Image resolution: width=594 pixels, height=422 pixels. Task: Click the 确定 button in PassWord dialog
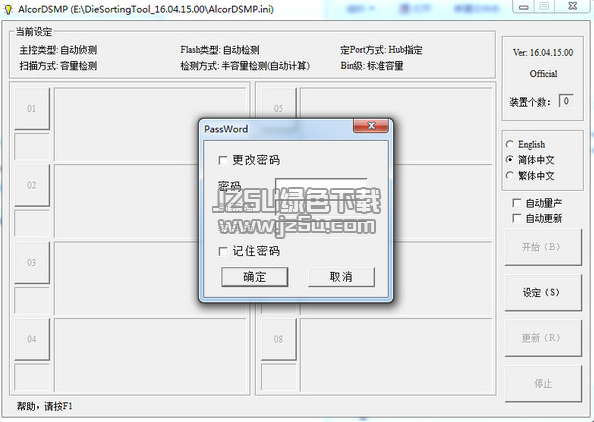click(255, 277)
